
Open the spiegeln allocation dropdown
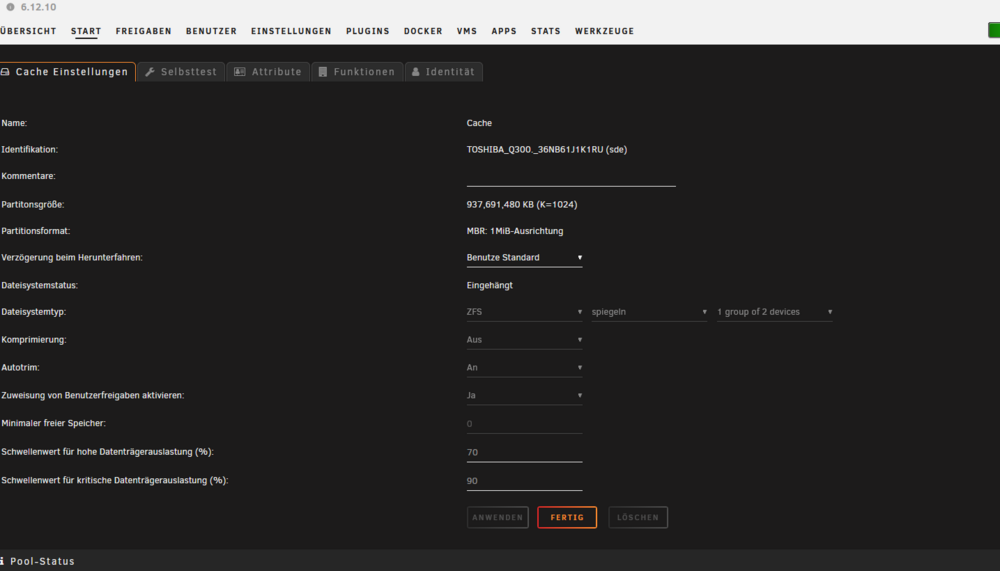tap(649, 312)
